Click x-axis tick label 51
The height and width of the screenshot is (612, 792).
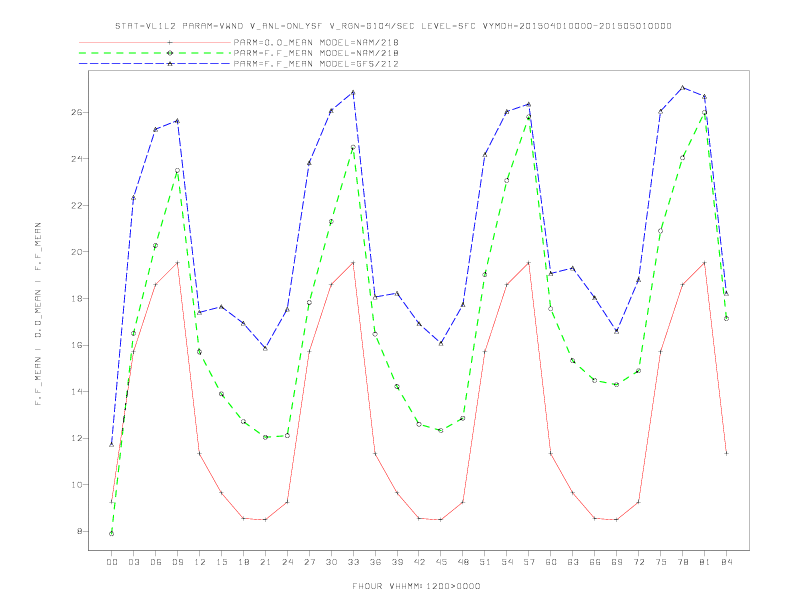coord(485,562)
